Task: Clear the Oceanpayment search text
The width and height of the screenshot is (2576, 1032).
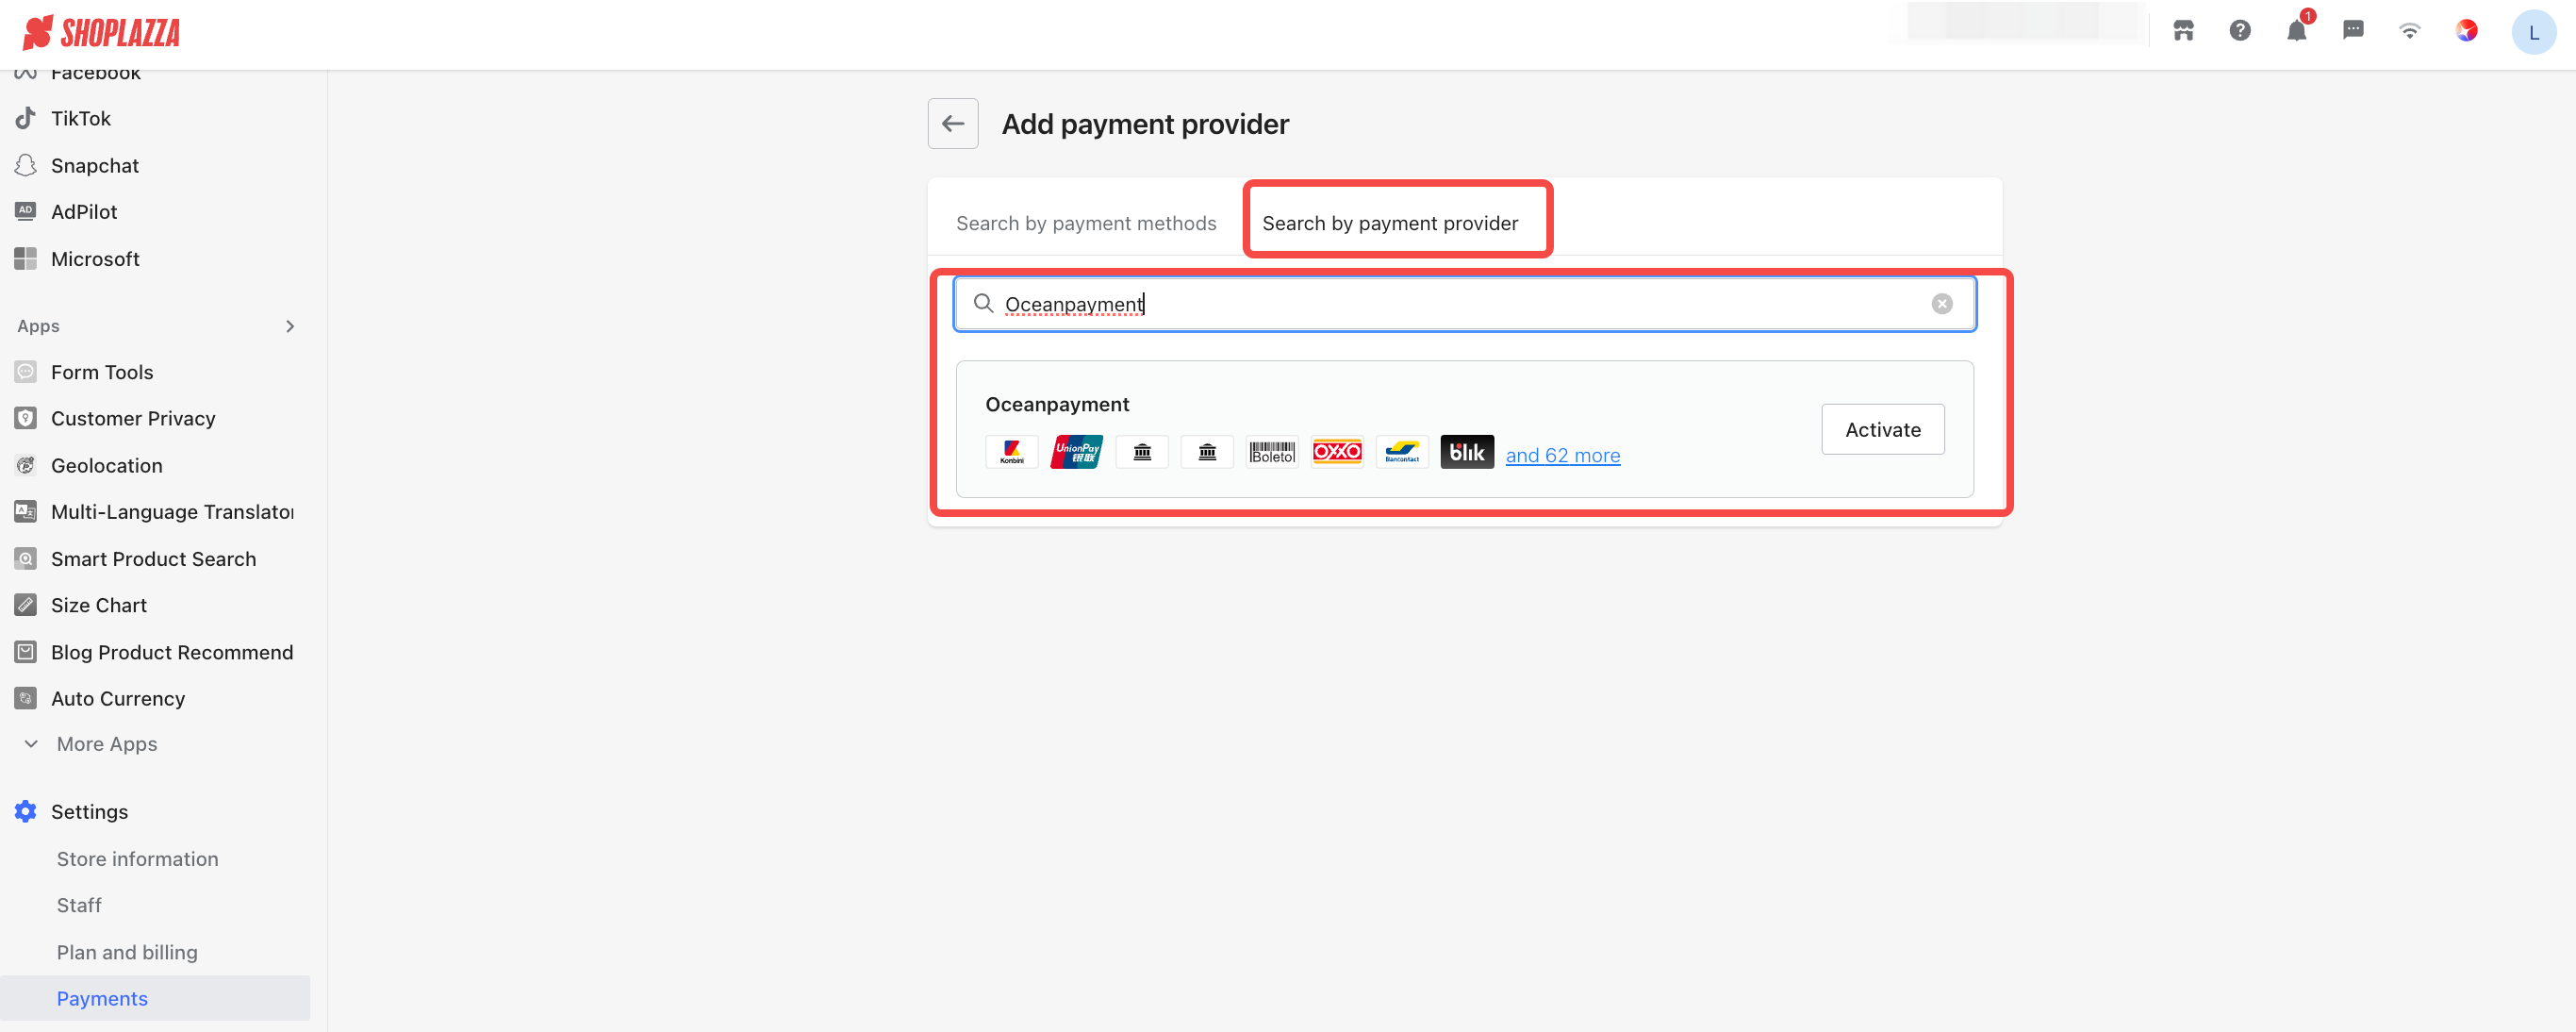Action: tap(1942, 304)
